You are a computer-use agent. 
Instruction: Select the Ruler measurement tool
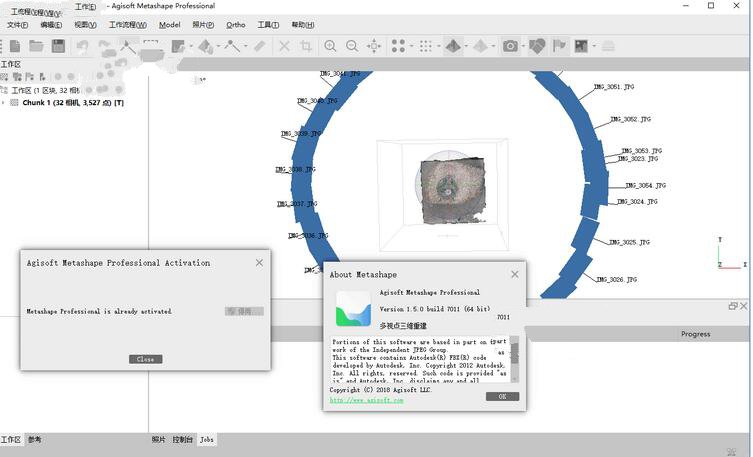(259, 46)
